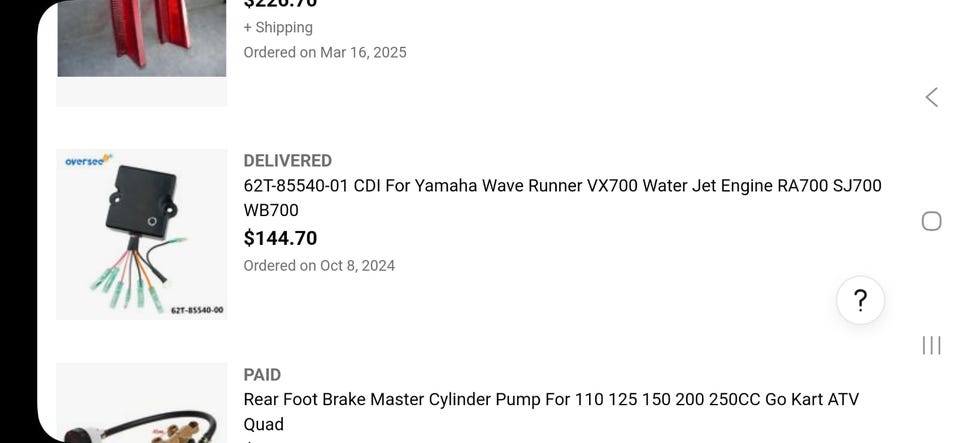Viewport: 960px width, 443px height.
Task: Tap the red item thumbnail of the top order
Action: (x=141, y=38)
